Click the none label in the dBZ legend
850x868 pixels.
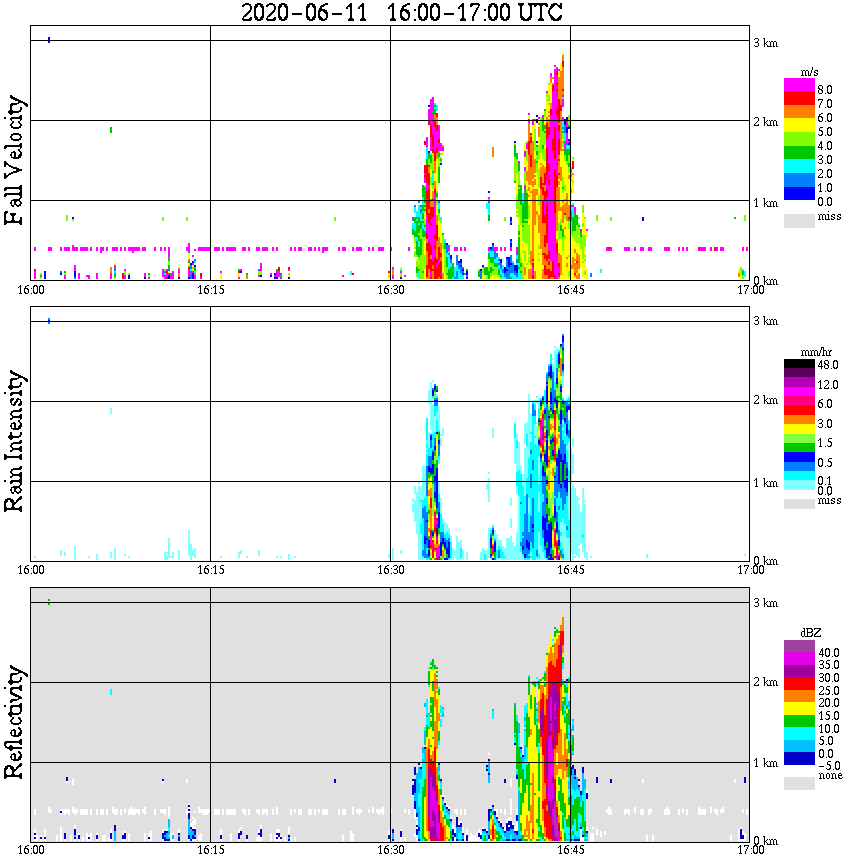point(830,775)
